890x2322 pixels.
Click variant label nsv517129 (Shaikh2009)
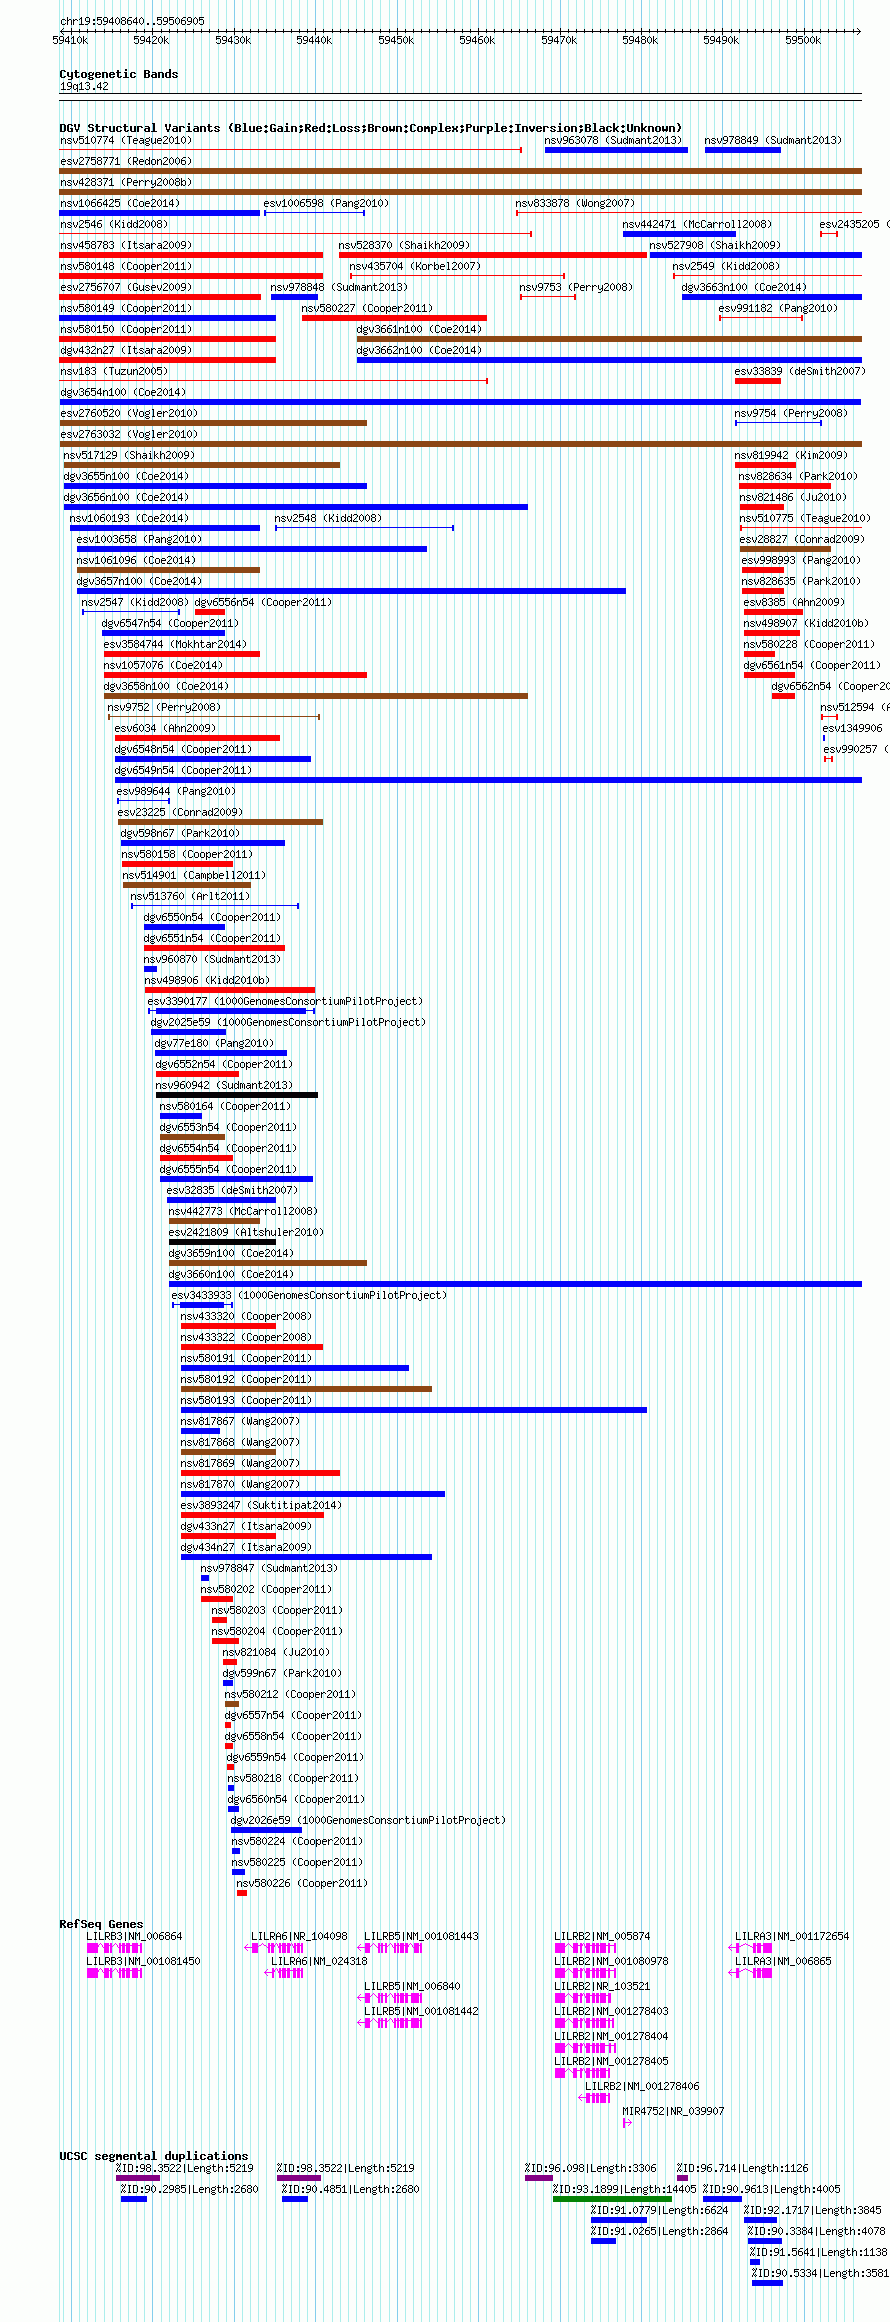point(129,456)
